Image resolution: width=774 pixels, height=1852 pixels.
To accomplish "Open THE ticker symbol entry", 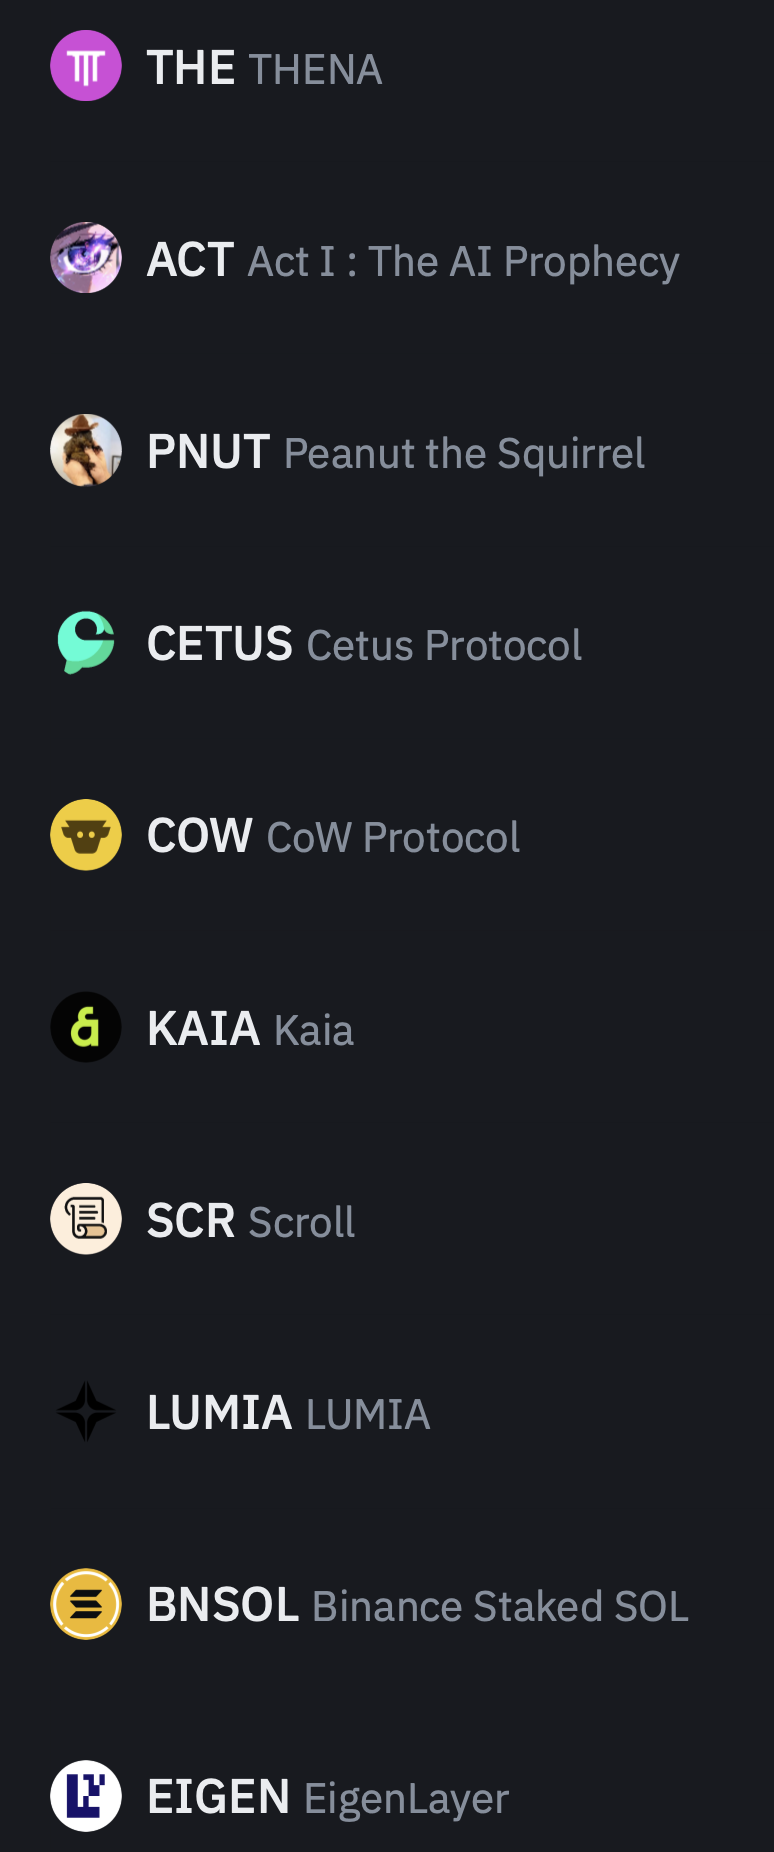I will point(191,68).
